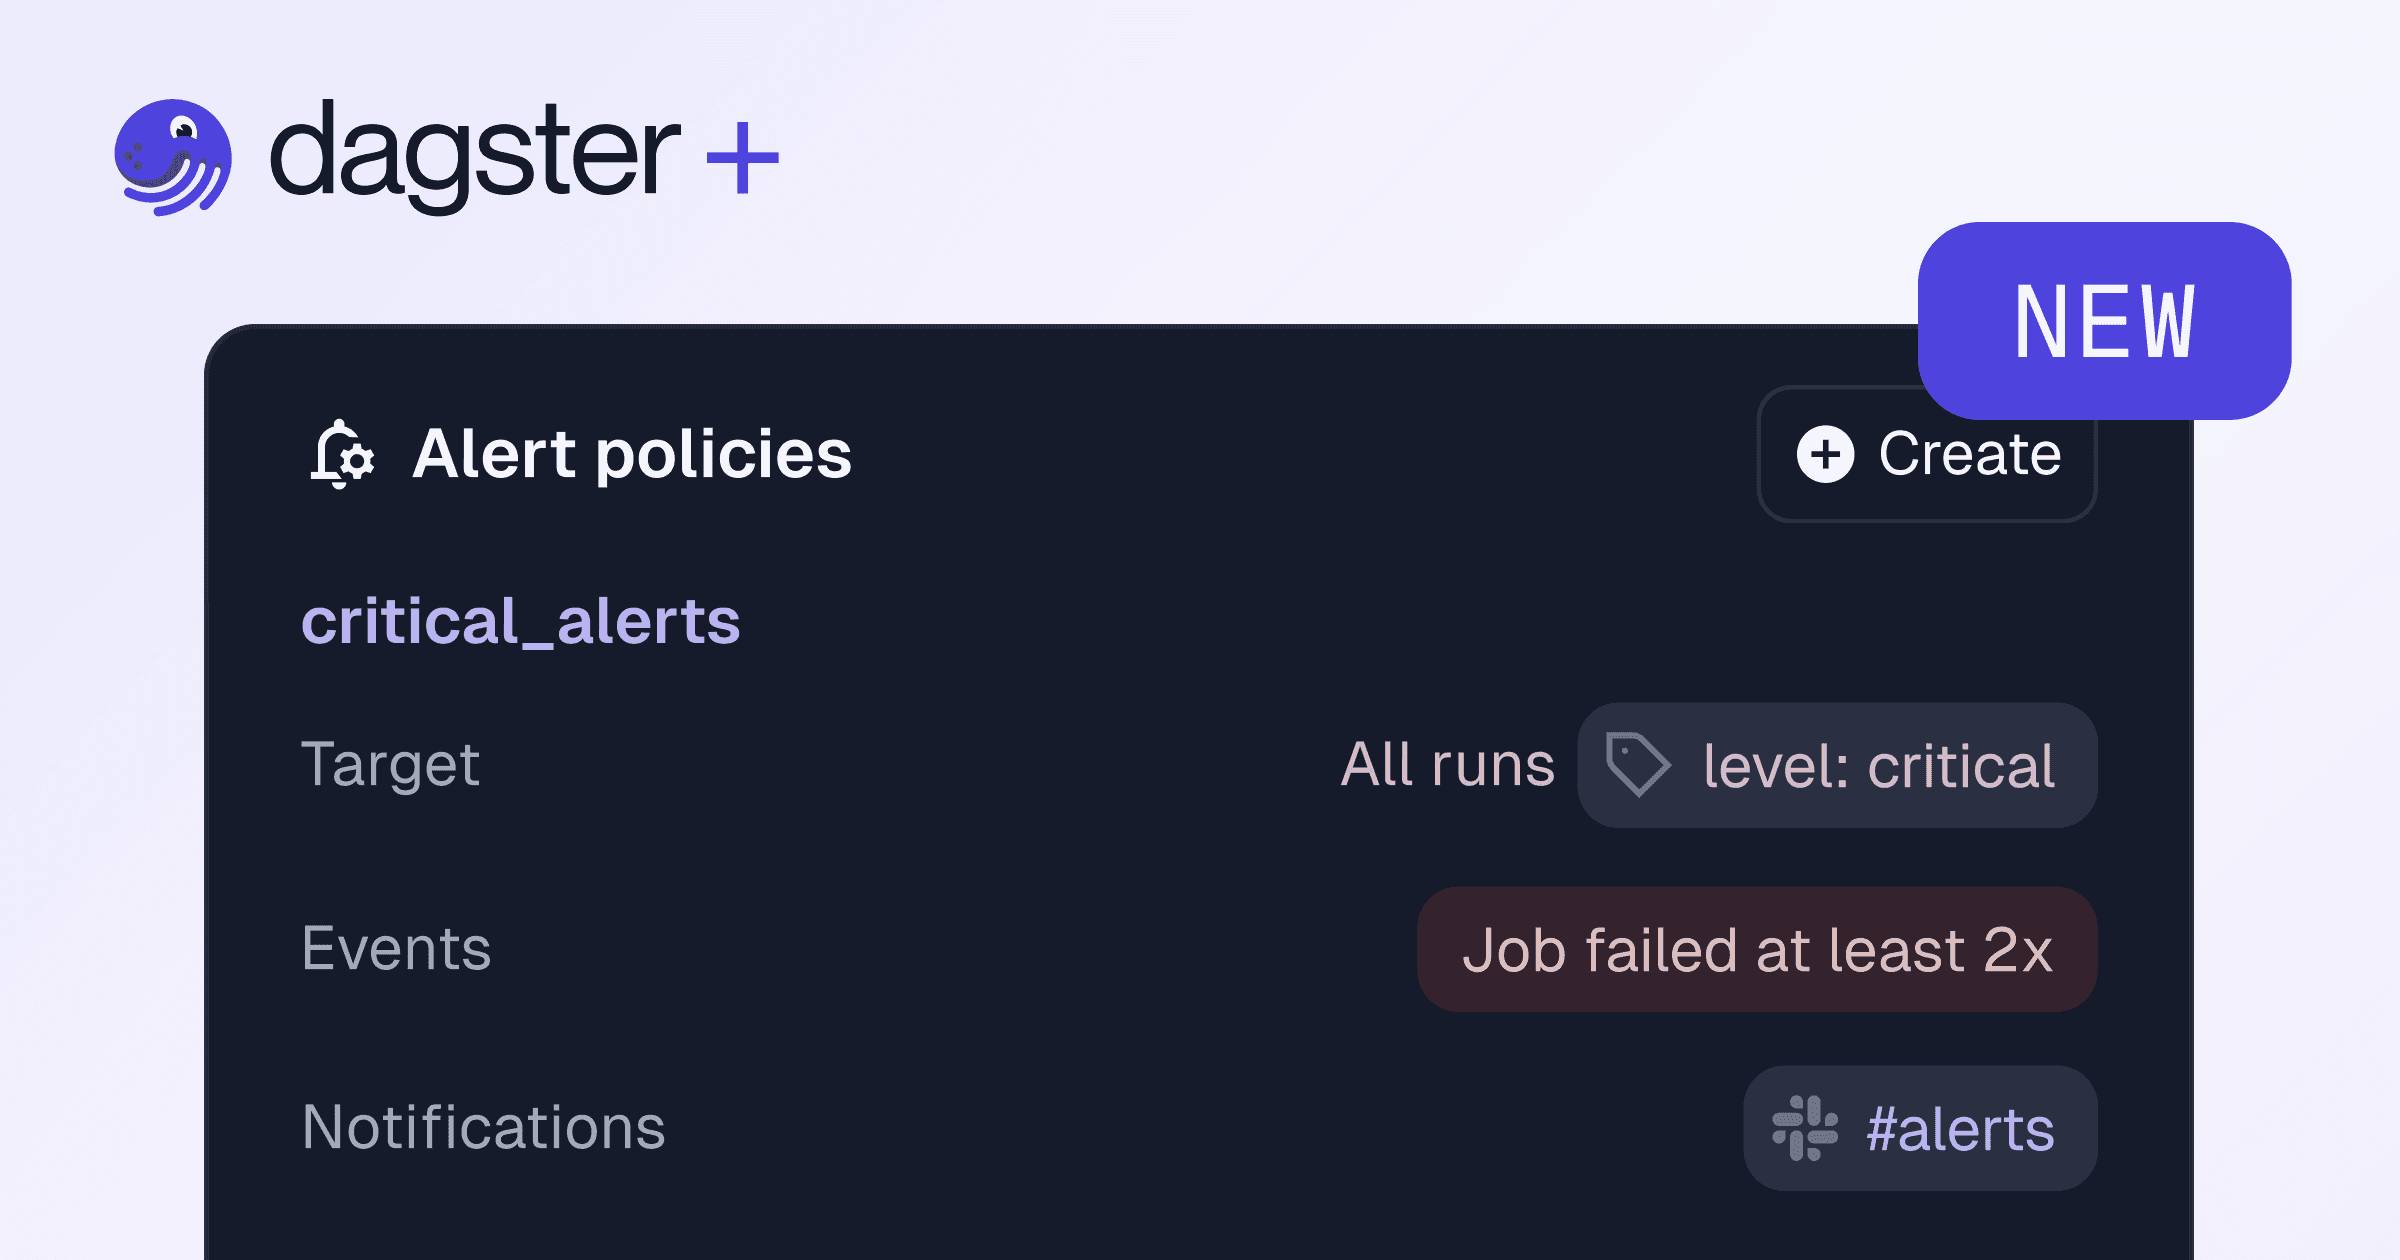The width and height of the screenshot is (2400, 1260).
Task: Select the Events row label
Action: click(396, 948)
